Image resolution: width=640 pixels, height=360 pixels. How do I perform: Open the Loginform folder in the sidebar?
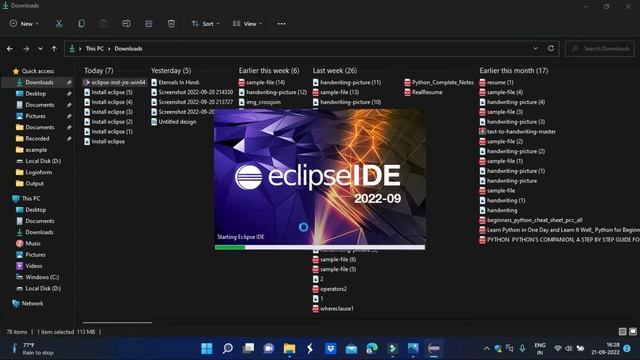[38, 172]
